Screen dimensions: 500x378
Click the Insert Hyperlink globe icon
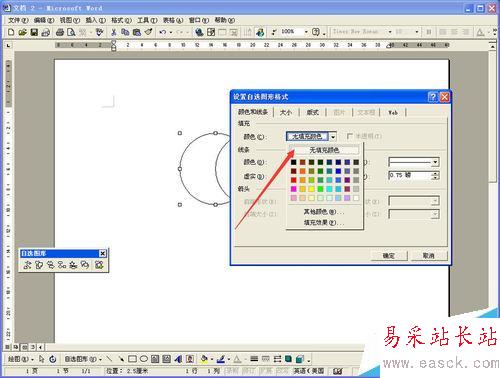(199, 32)
